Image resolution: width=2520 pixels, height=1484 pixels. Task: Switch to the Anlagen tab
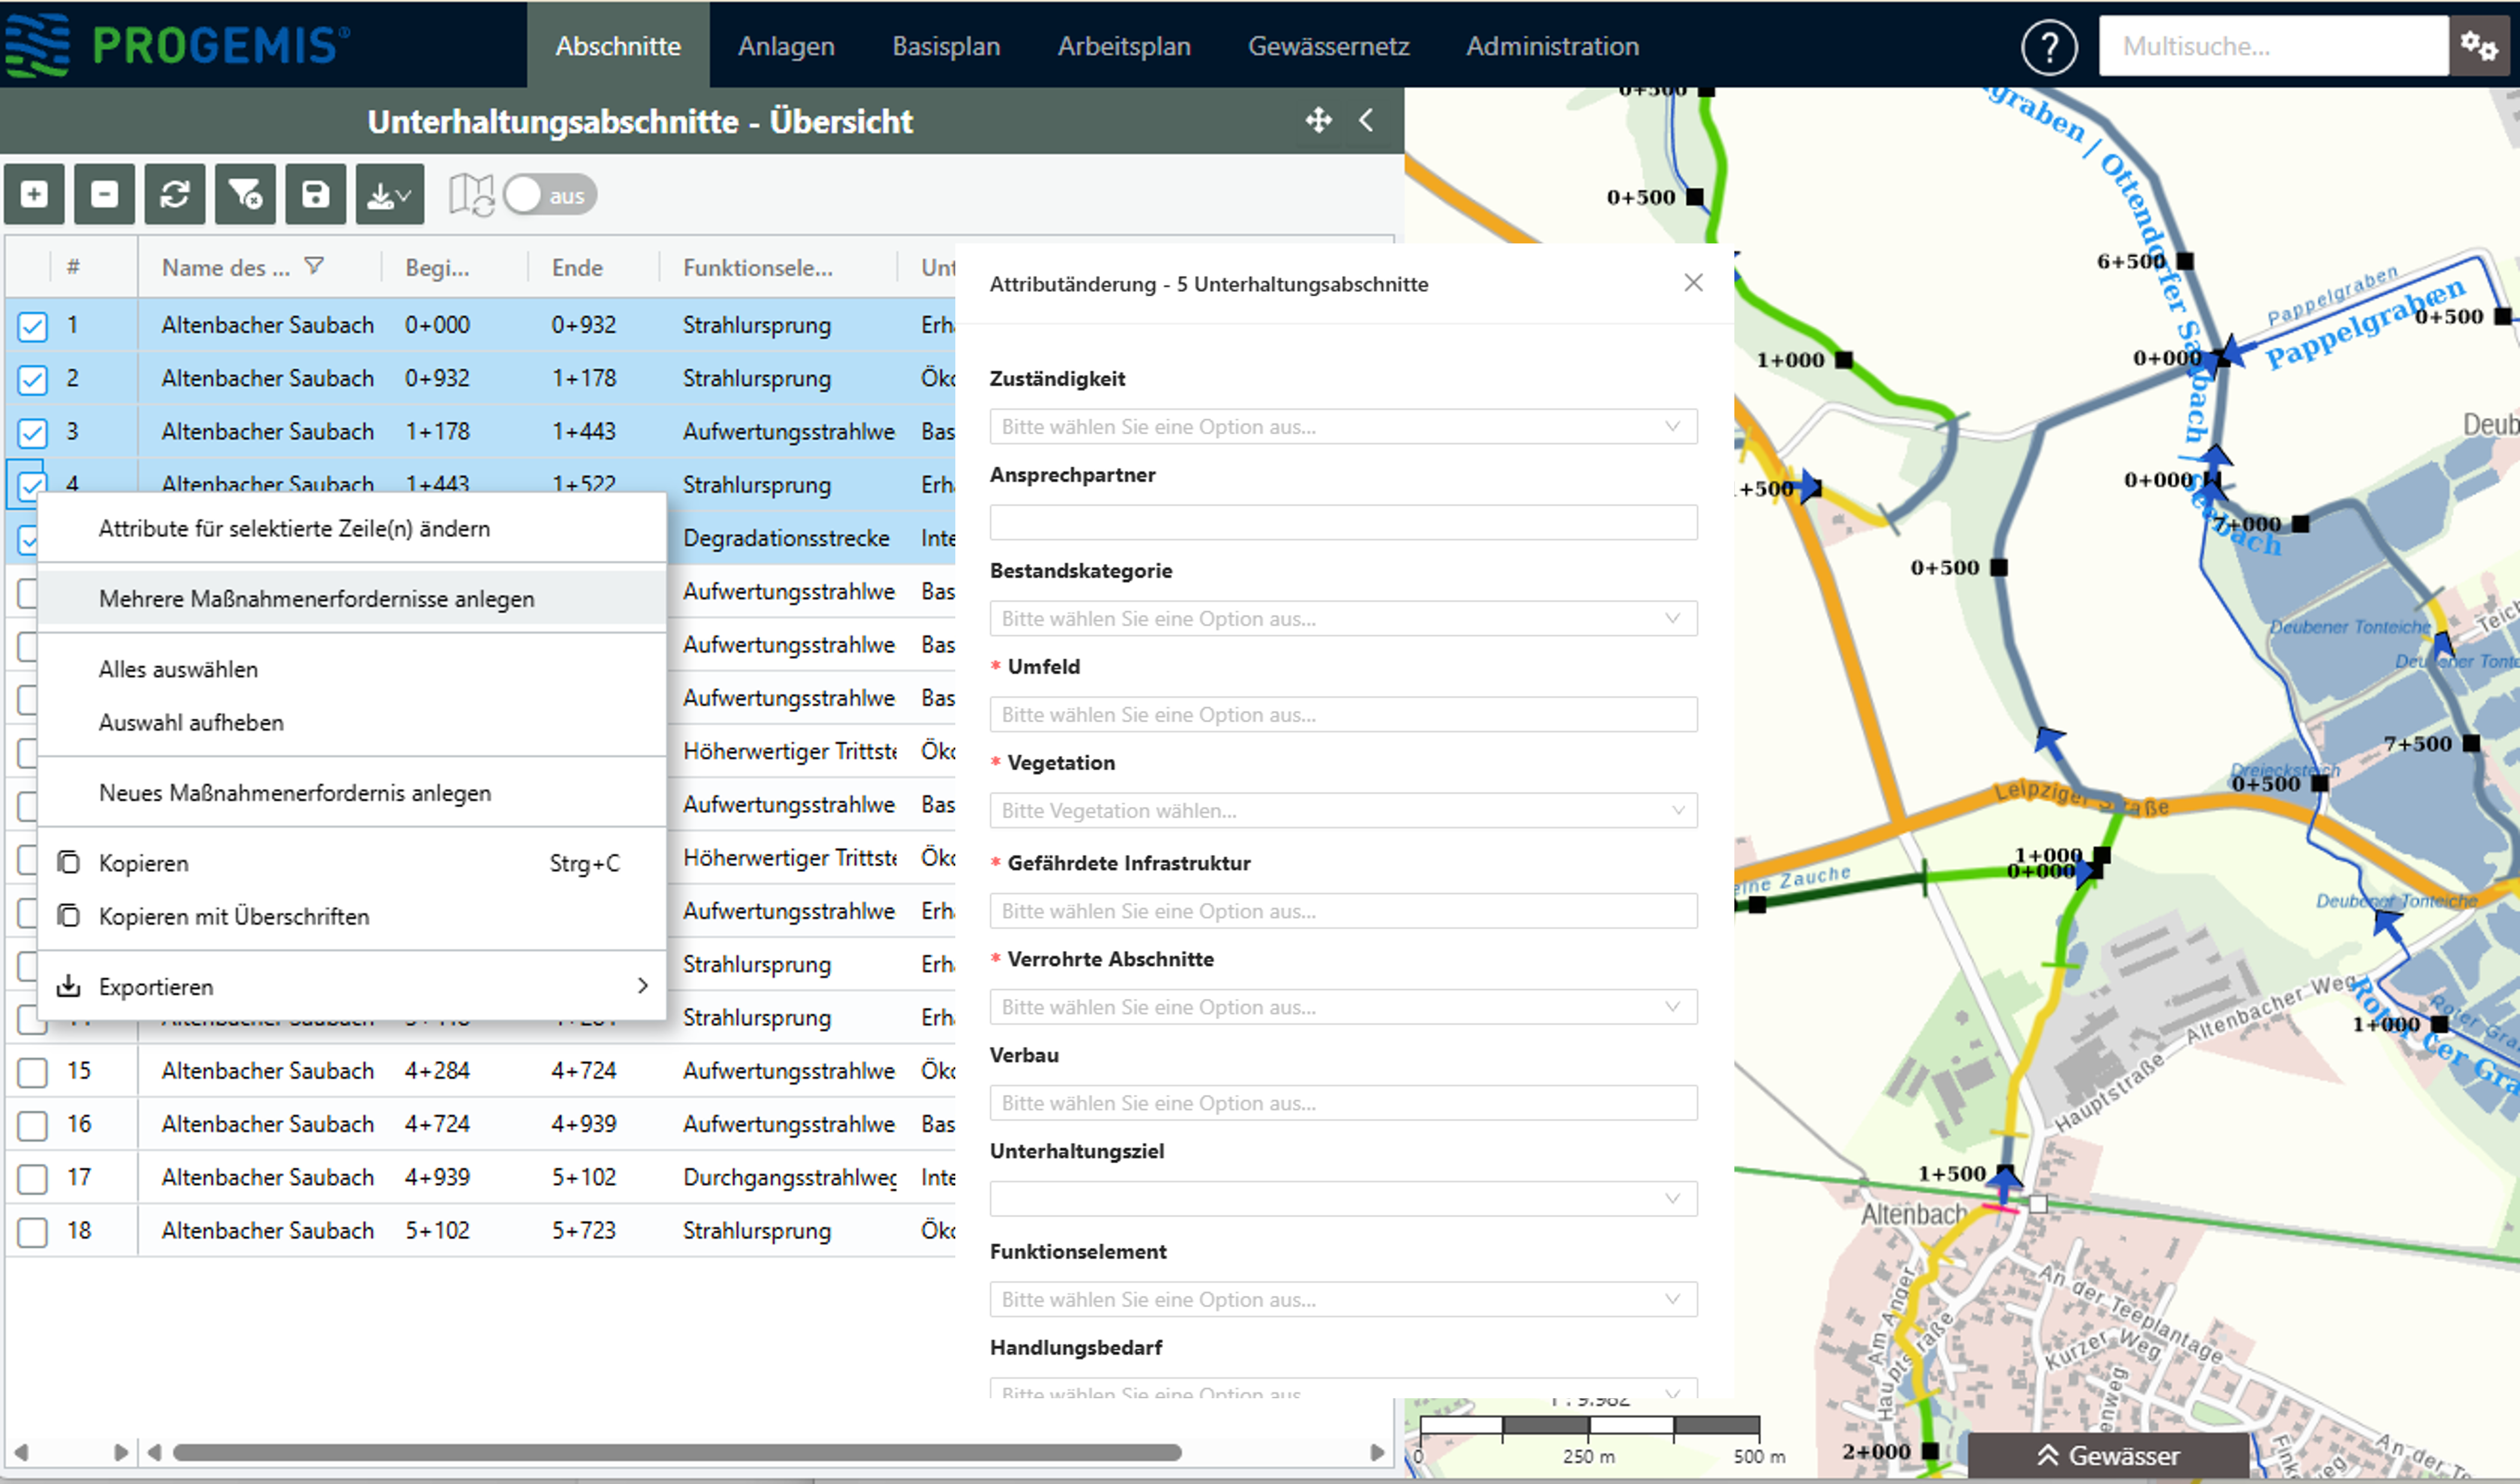click(x=786, y=46)
